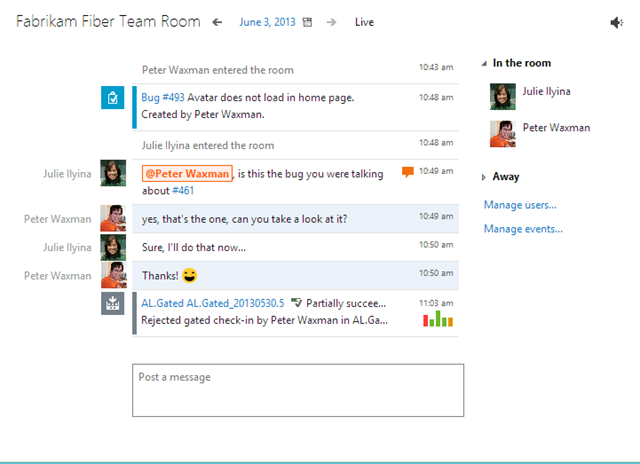Click the @Peter Waxman mention tag

point(187,173)
